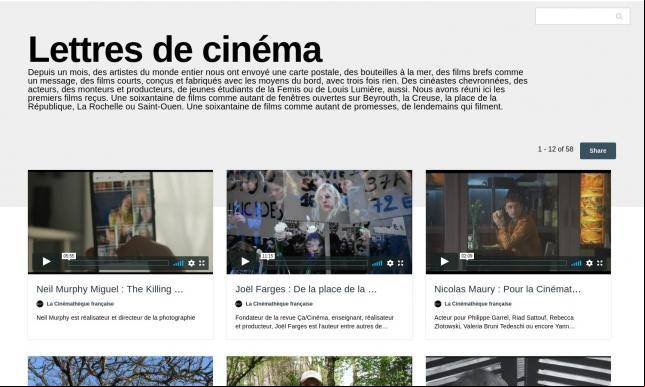645x387 pixels.
Task: Play the Nicolas Maury video
Action: tap(444, 262)
